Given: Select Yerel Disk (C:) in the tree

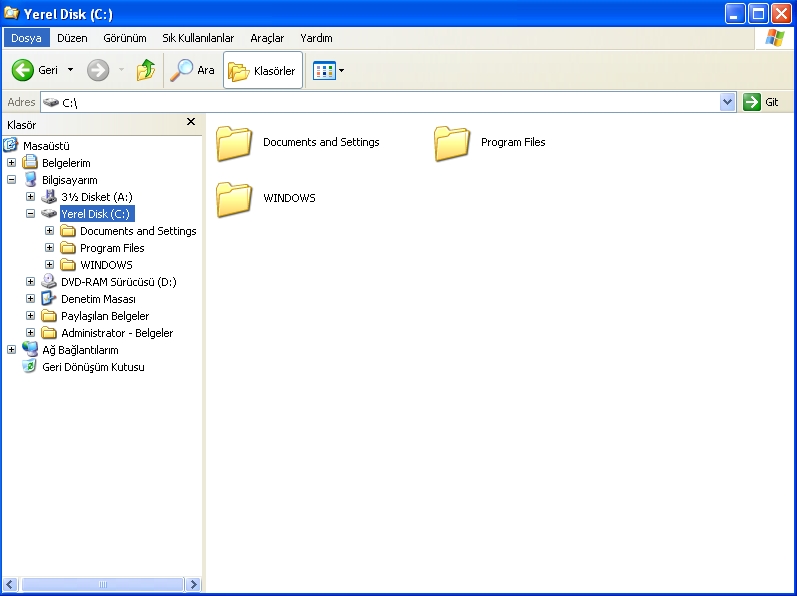Looking at the screenshot, I should (97, 214).
